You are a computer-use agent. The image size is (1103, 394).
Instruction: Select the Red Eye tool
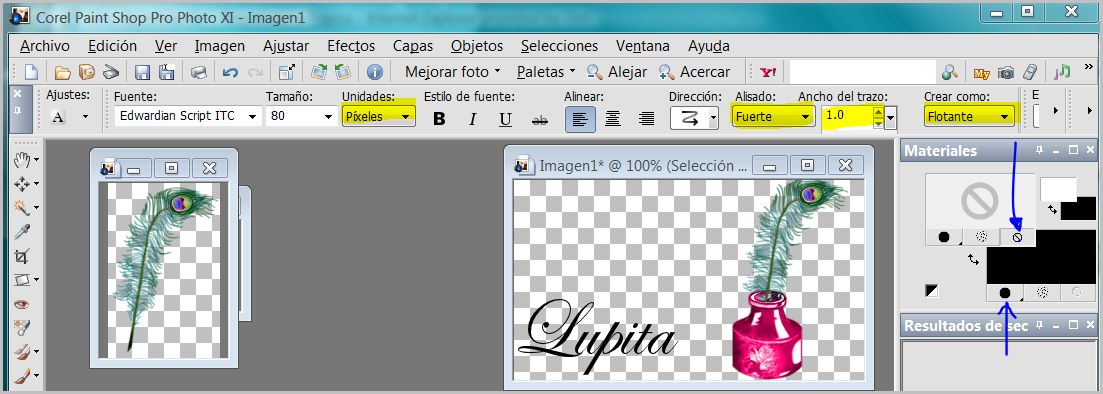[x=22, y=304]
